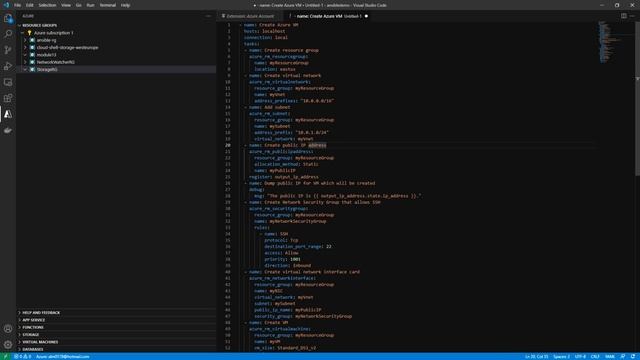640x360 pixels.
Task: Click the hosts: localhost line in the editor
Action: [x=264, y=31]
